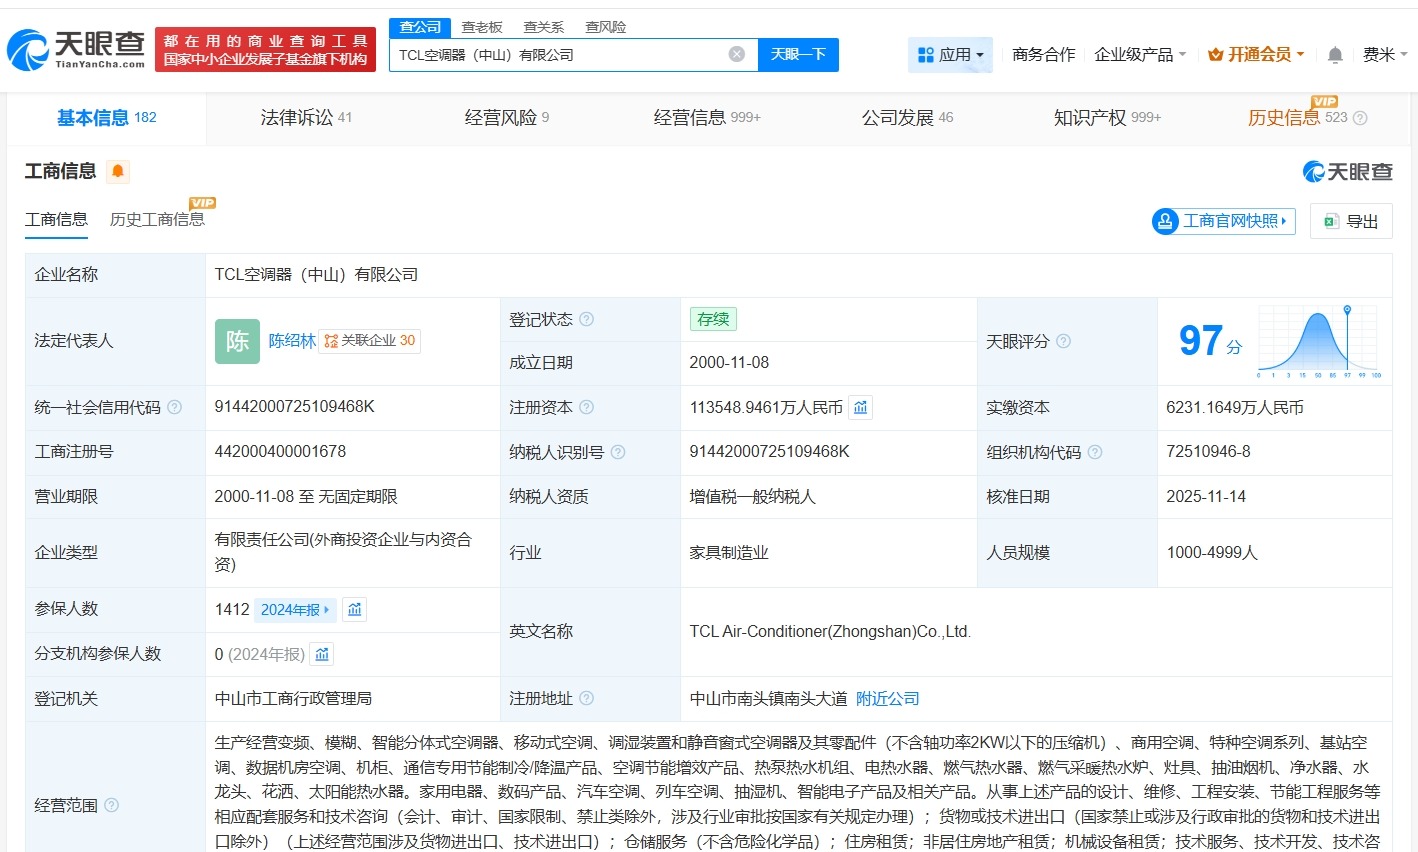1418x852 pixels.
Task: Click the chart icon beside 分支机构参保人数
Action: coord(321,653)
